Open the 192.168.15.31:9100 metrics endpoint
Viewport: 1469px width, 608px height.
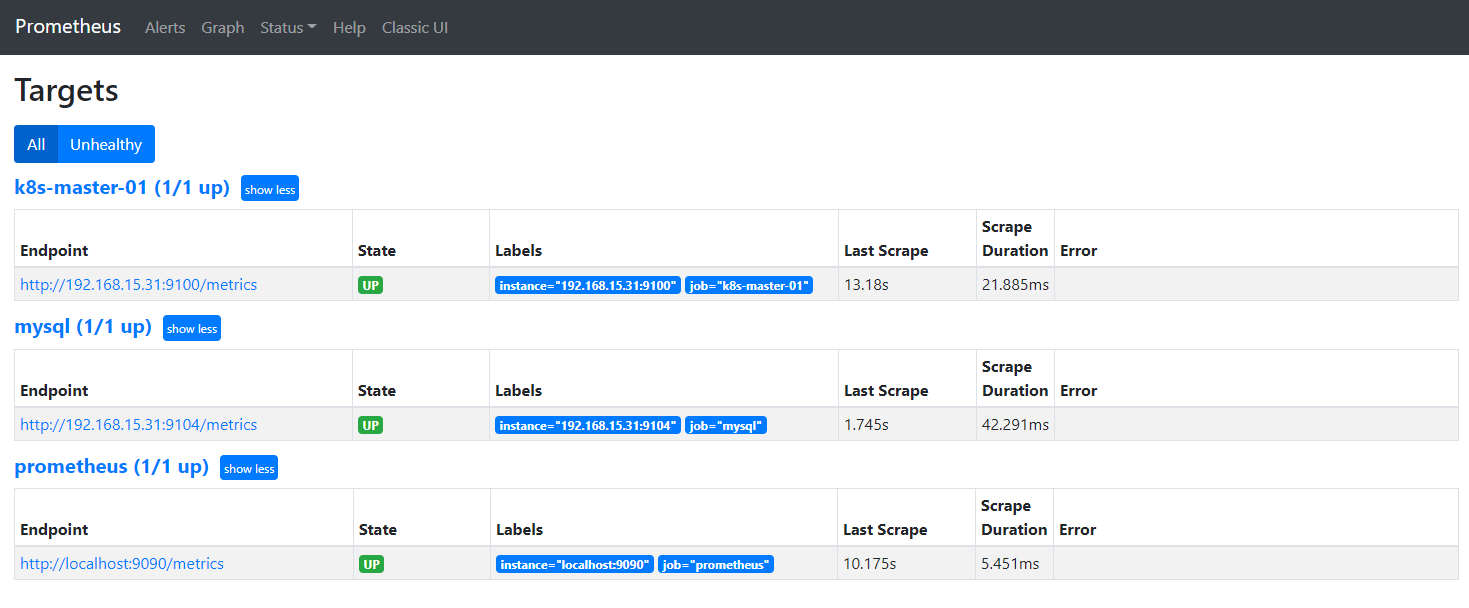[x=138, y=285]
